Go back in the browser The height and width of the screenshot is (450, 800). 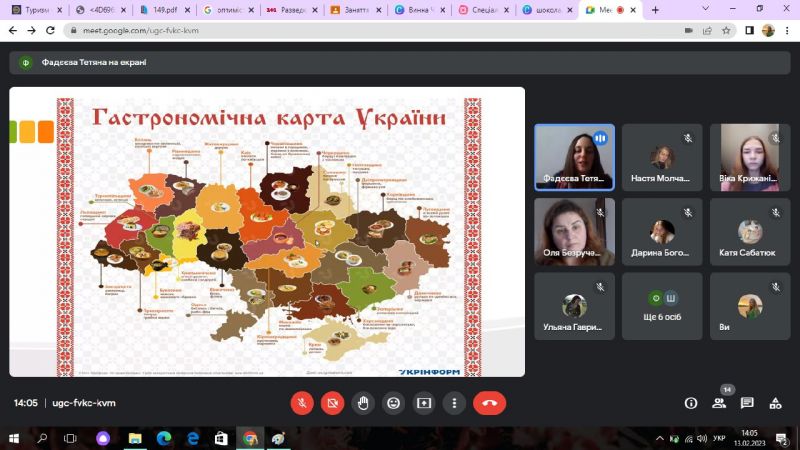[13, 31]
